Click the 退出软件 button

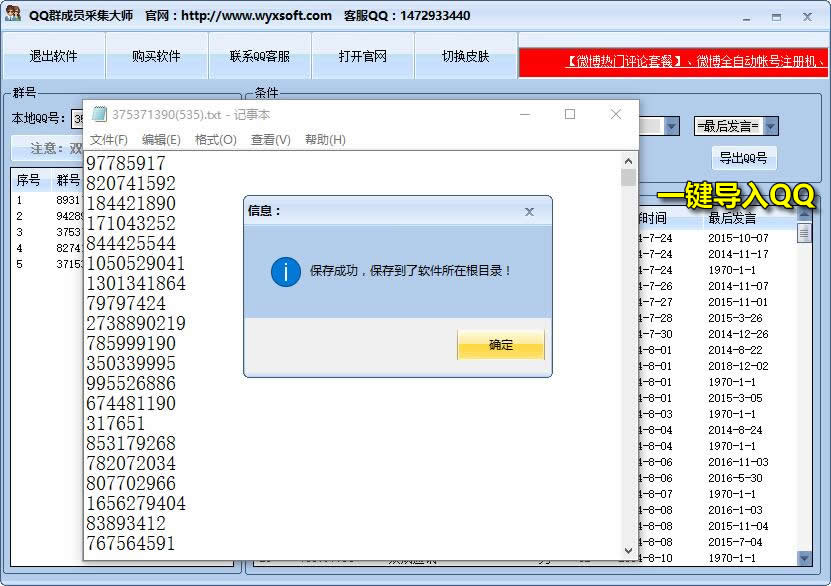[x=54, y=56]
